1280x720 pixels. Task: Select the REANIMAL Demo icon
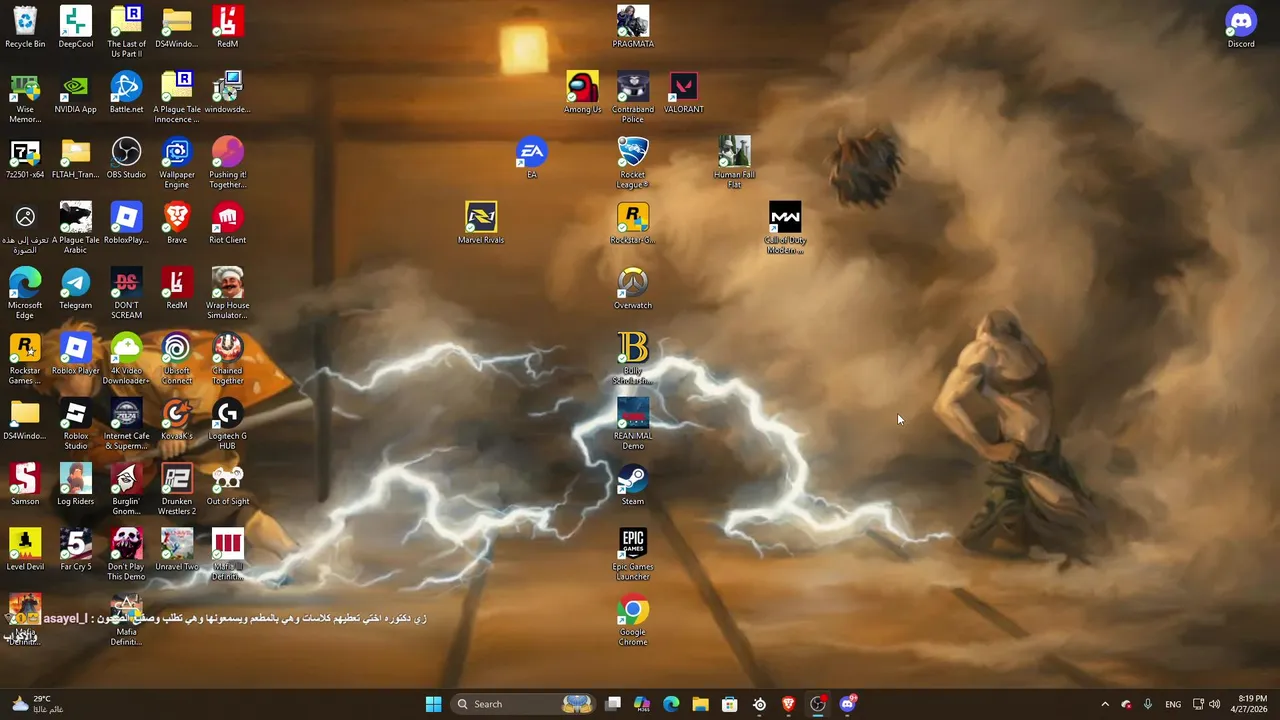pyautogui.click(x=633, y=424)
